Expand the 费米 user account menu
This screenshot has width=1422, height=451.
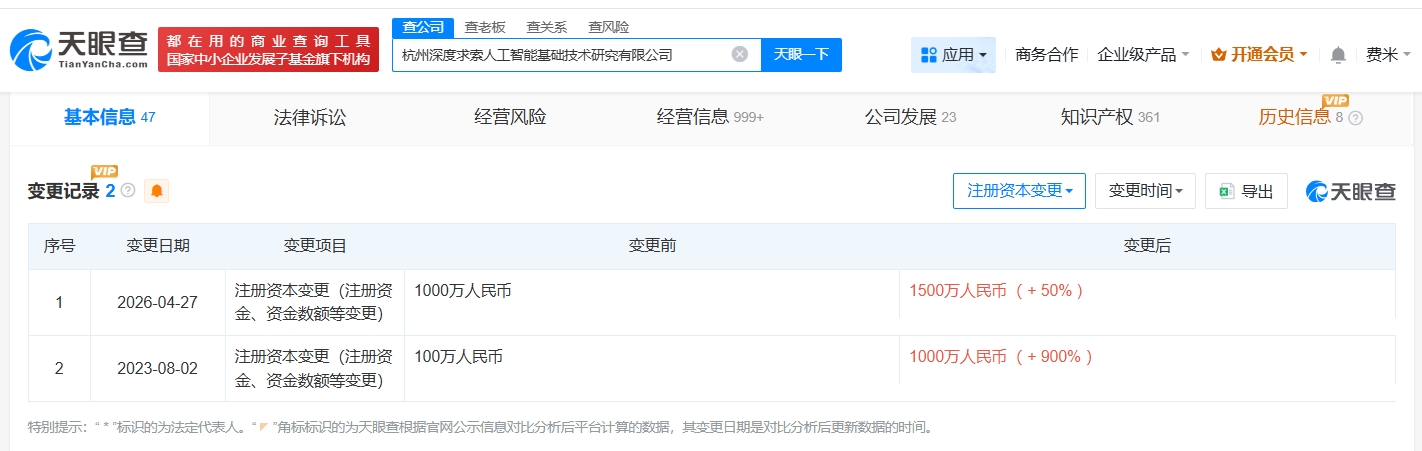pos(1388,55)
